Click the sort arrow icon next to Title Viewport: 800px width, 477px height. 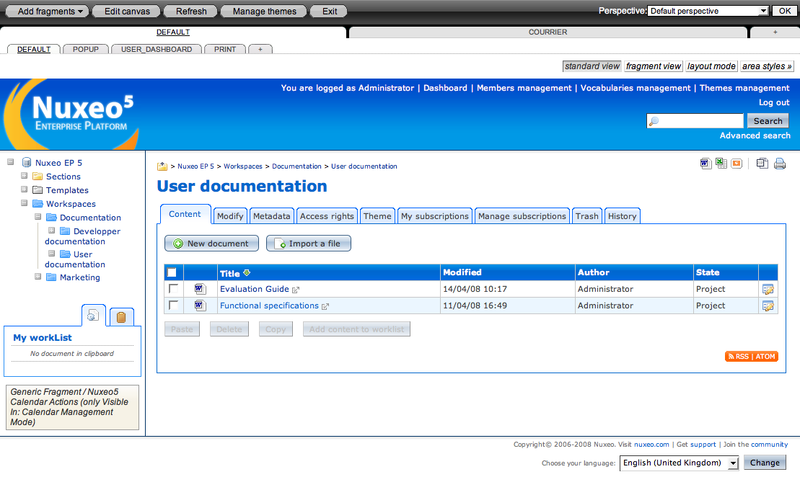coord(246,273)
